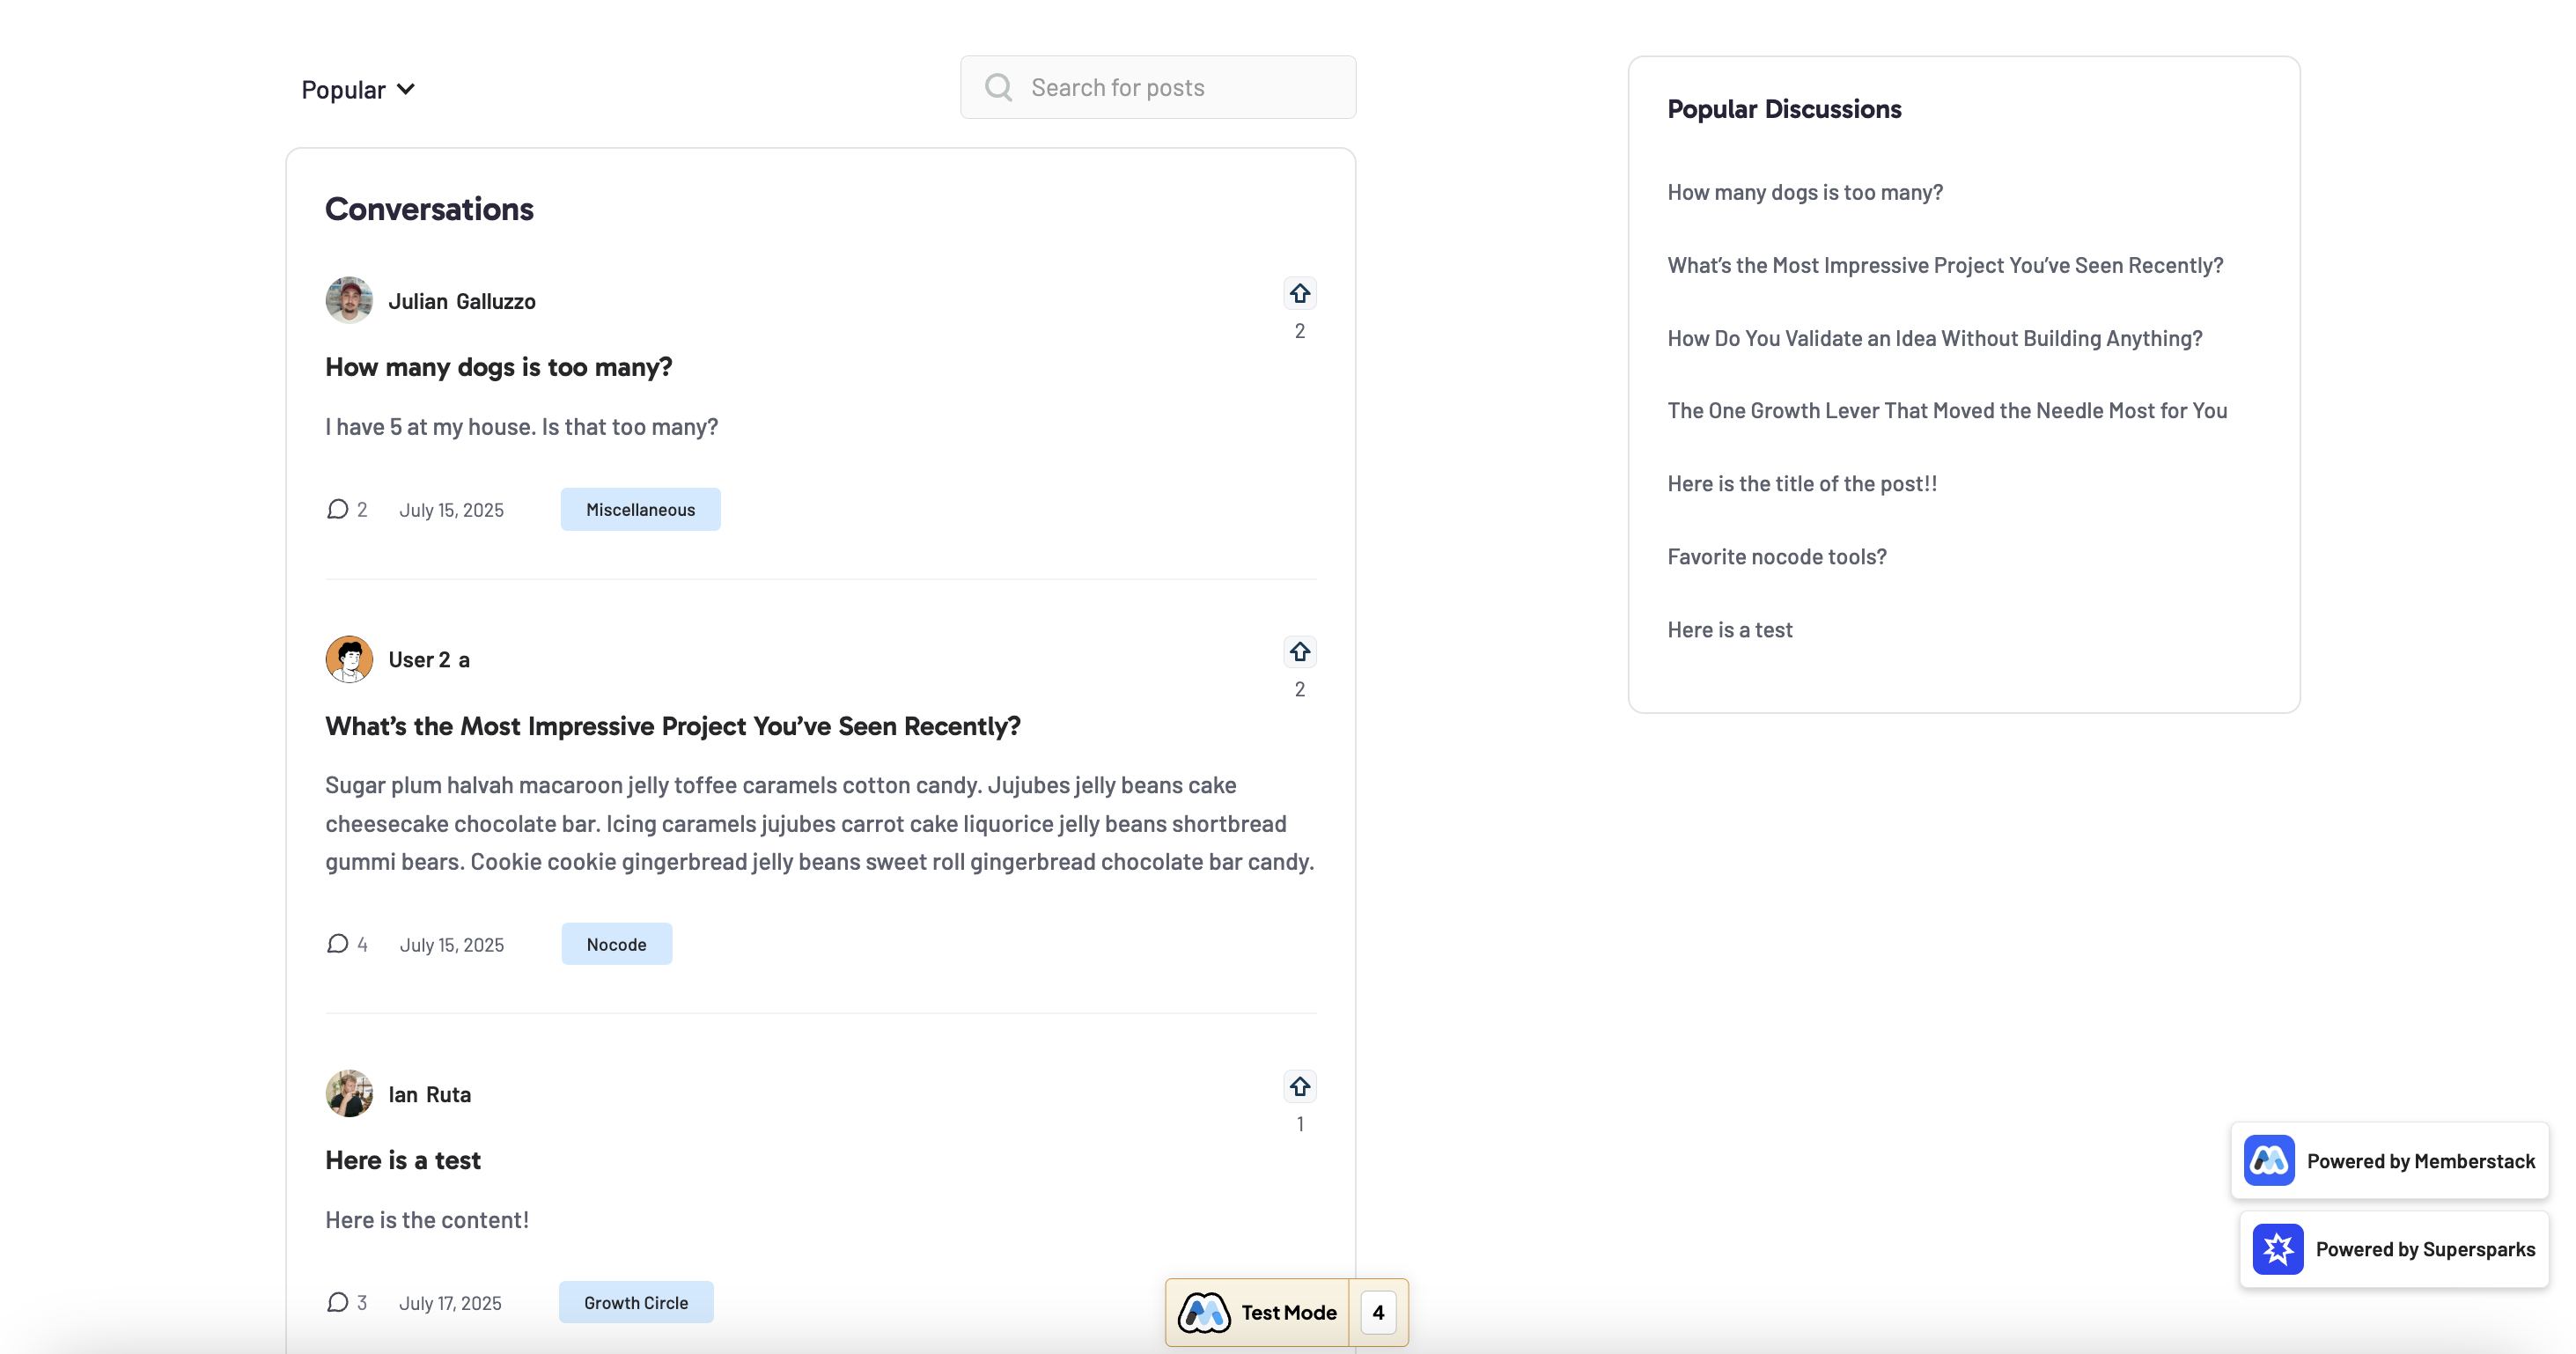Filter by the Nocode tag
The height and width of the screenshot is (1354, 2576).
[616, 945]
